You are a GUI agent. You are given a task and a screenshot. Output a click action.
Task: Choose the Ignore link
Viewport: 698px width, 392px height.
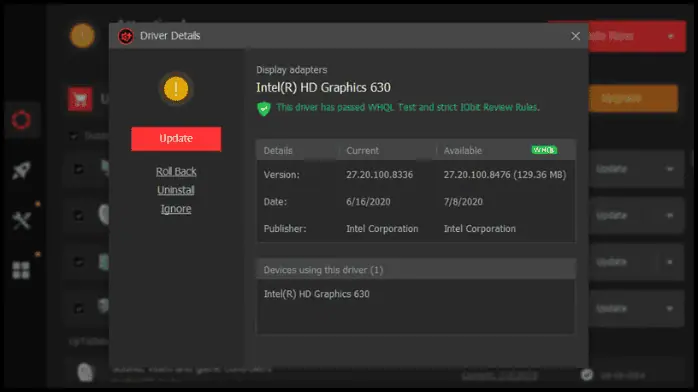pos(176,209)
